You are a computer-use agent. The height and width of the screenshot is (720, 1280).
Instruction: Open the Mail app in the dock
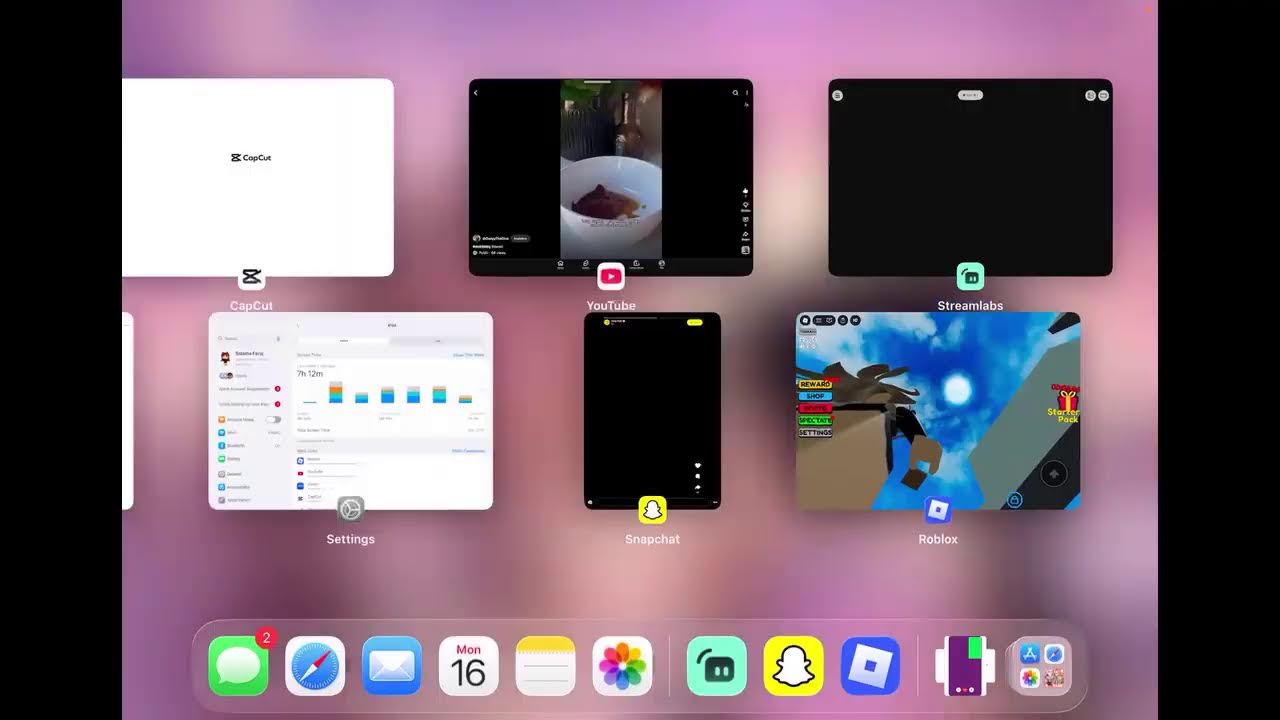pos(392,666)
